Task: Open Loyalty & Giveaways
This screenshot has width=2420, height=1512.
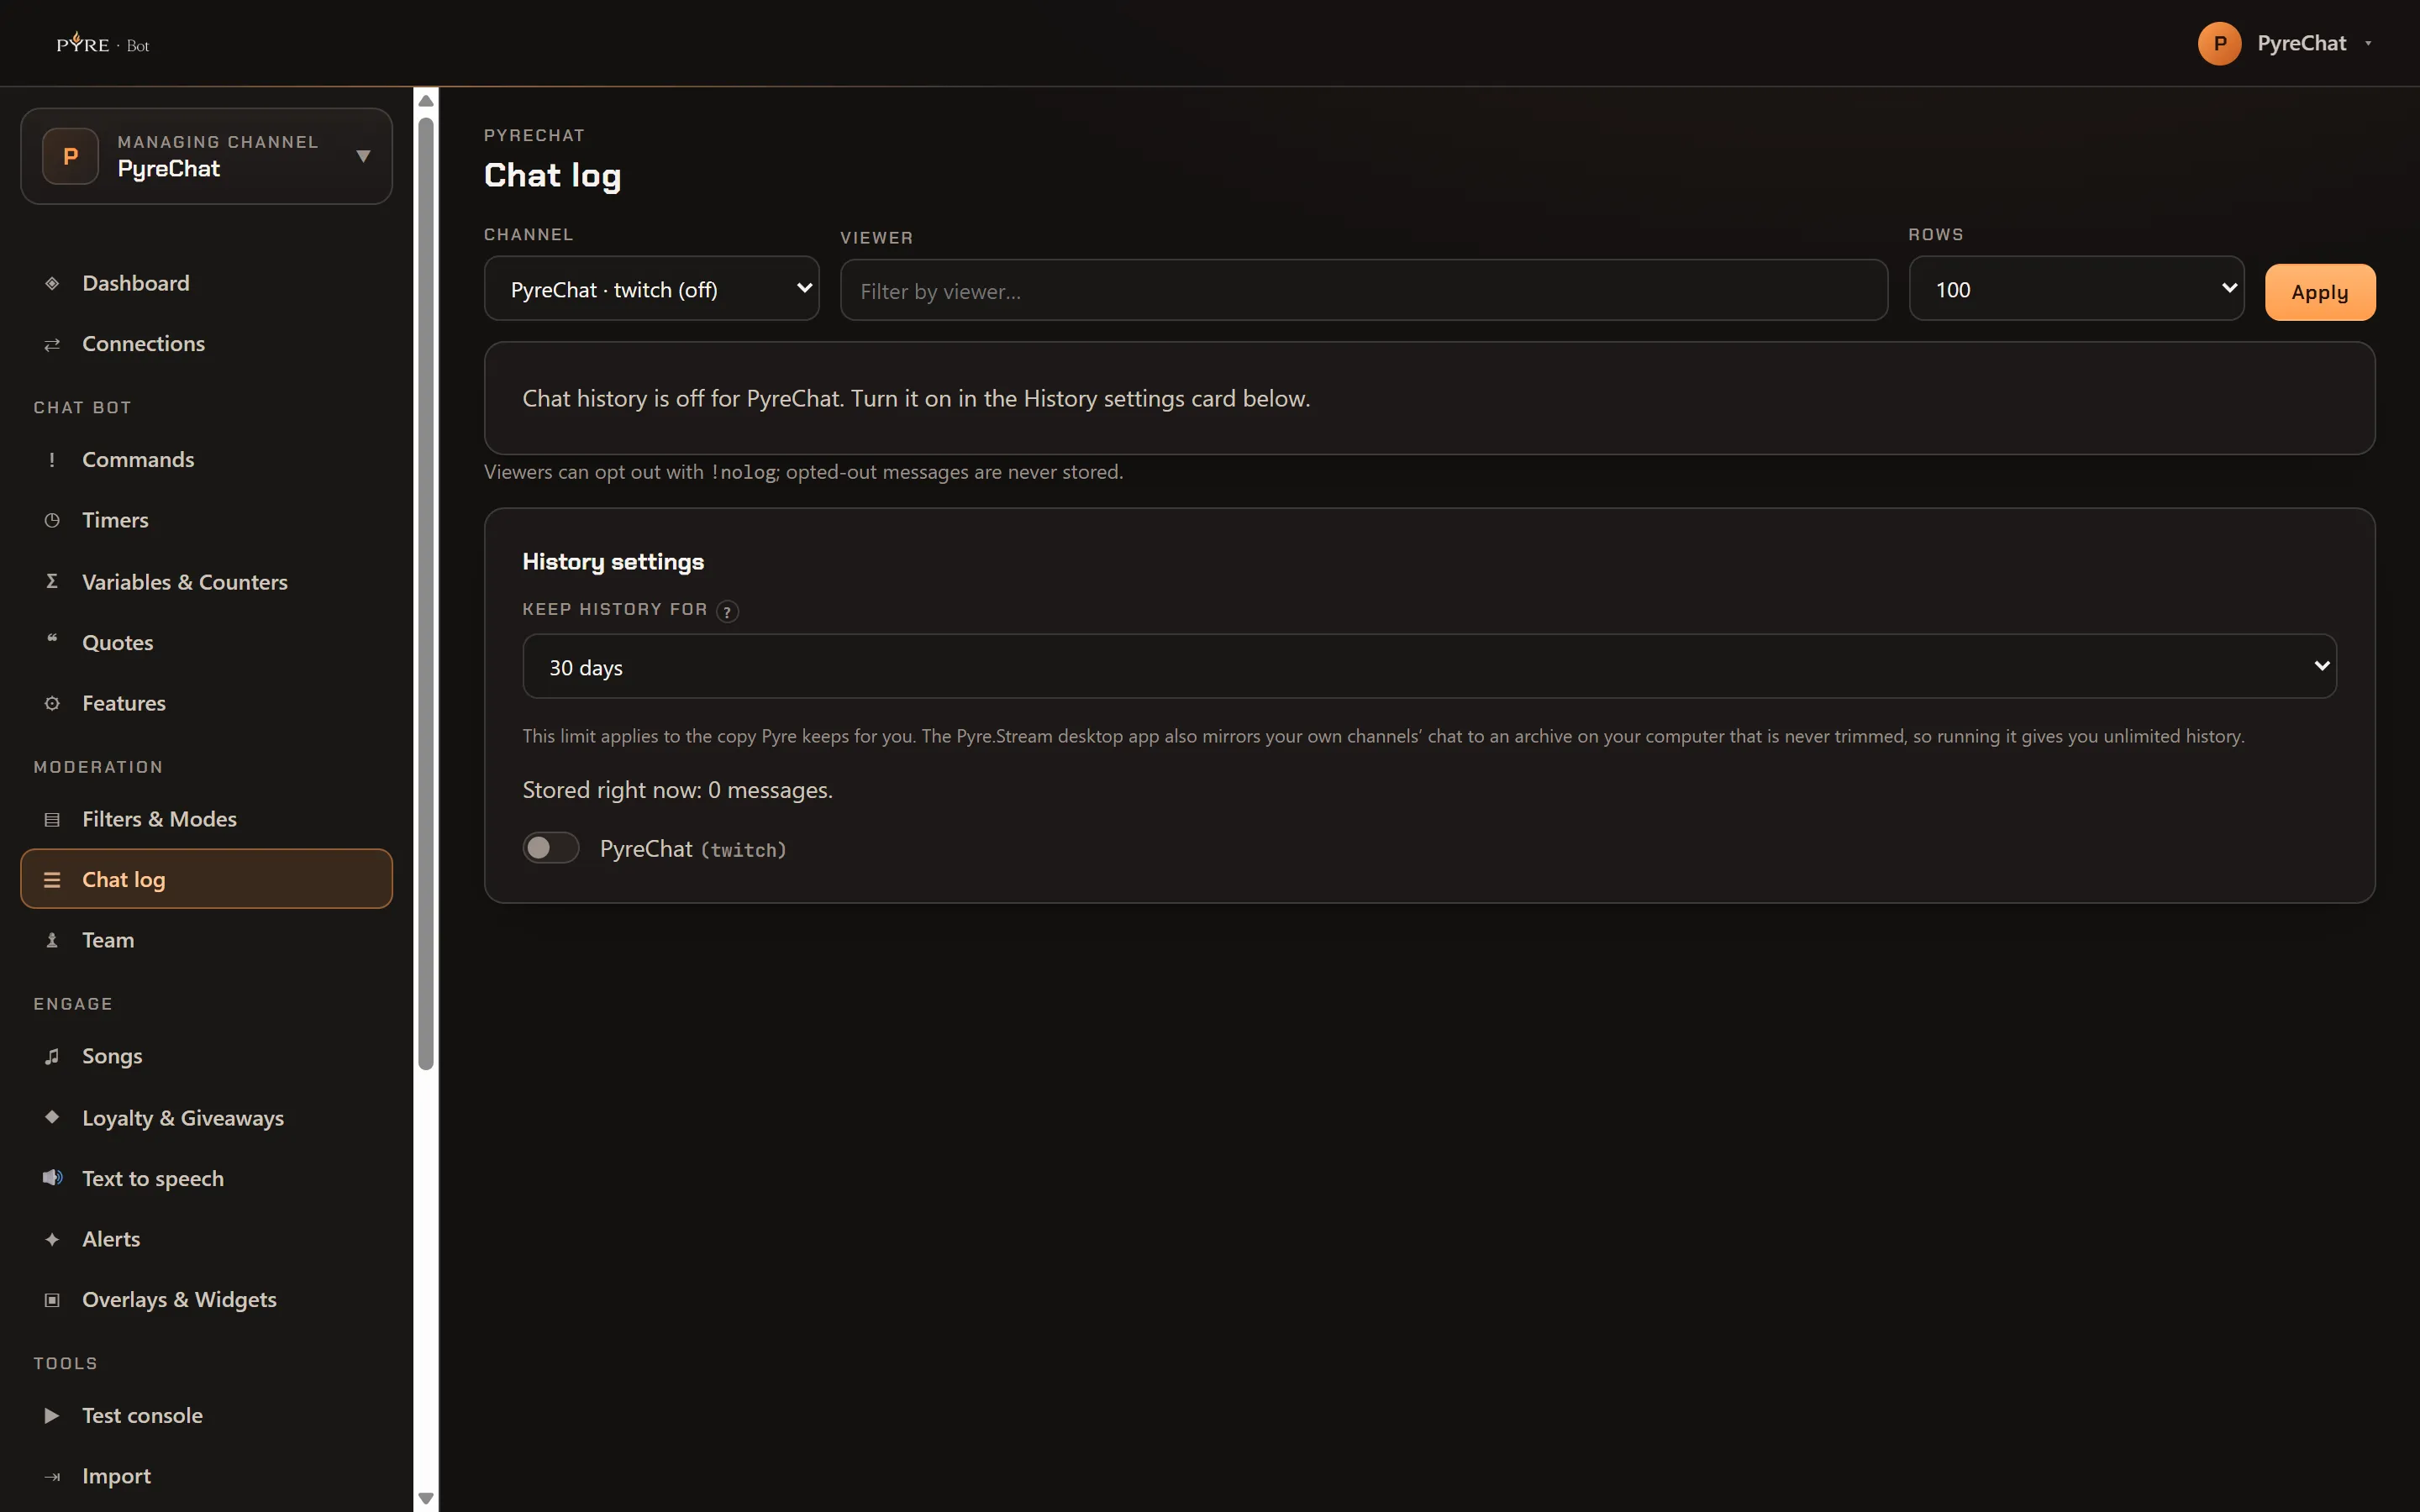Action: click(x=206, y=1118)
